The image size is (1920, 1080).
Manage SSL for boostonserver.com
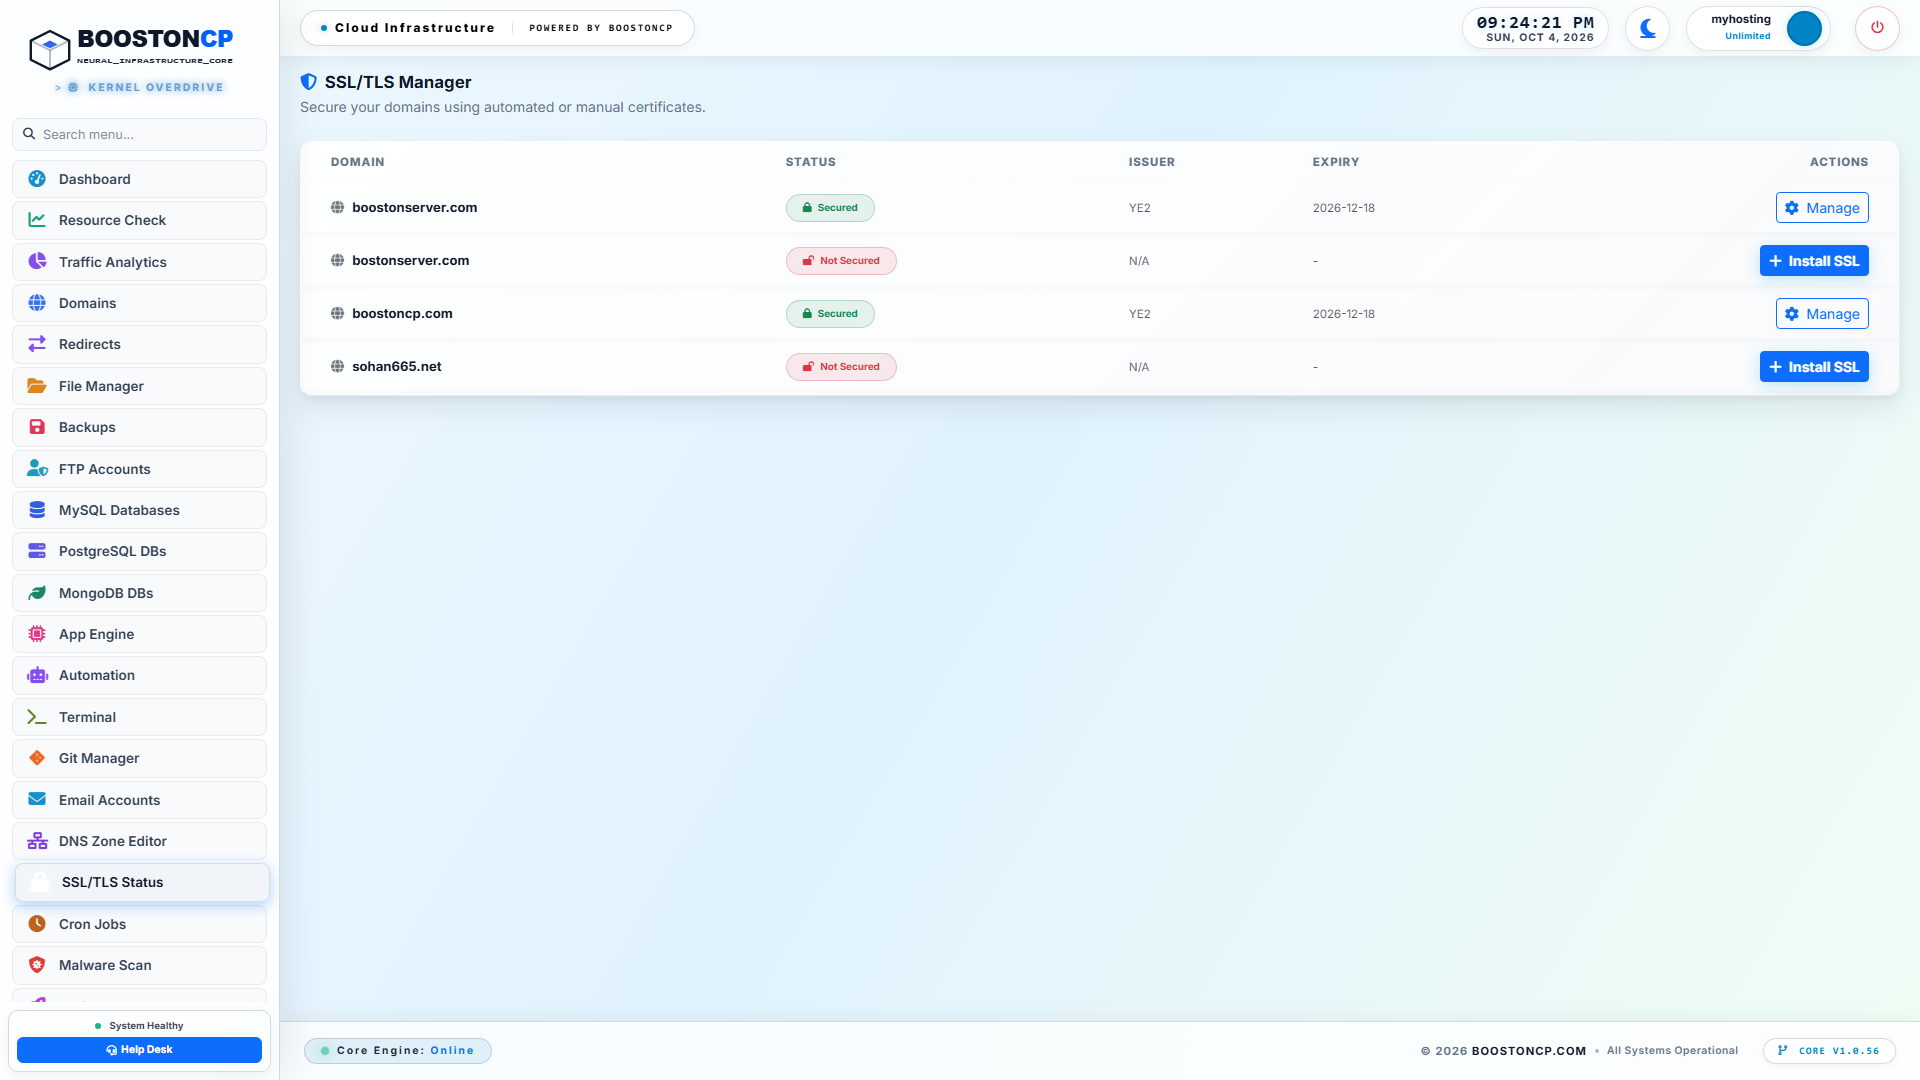click(x=1822, y=208)
